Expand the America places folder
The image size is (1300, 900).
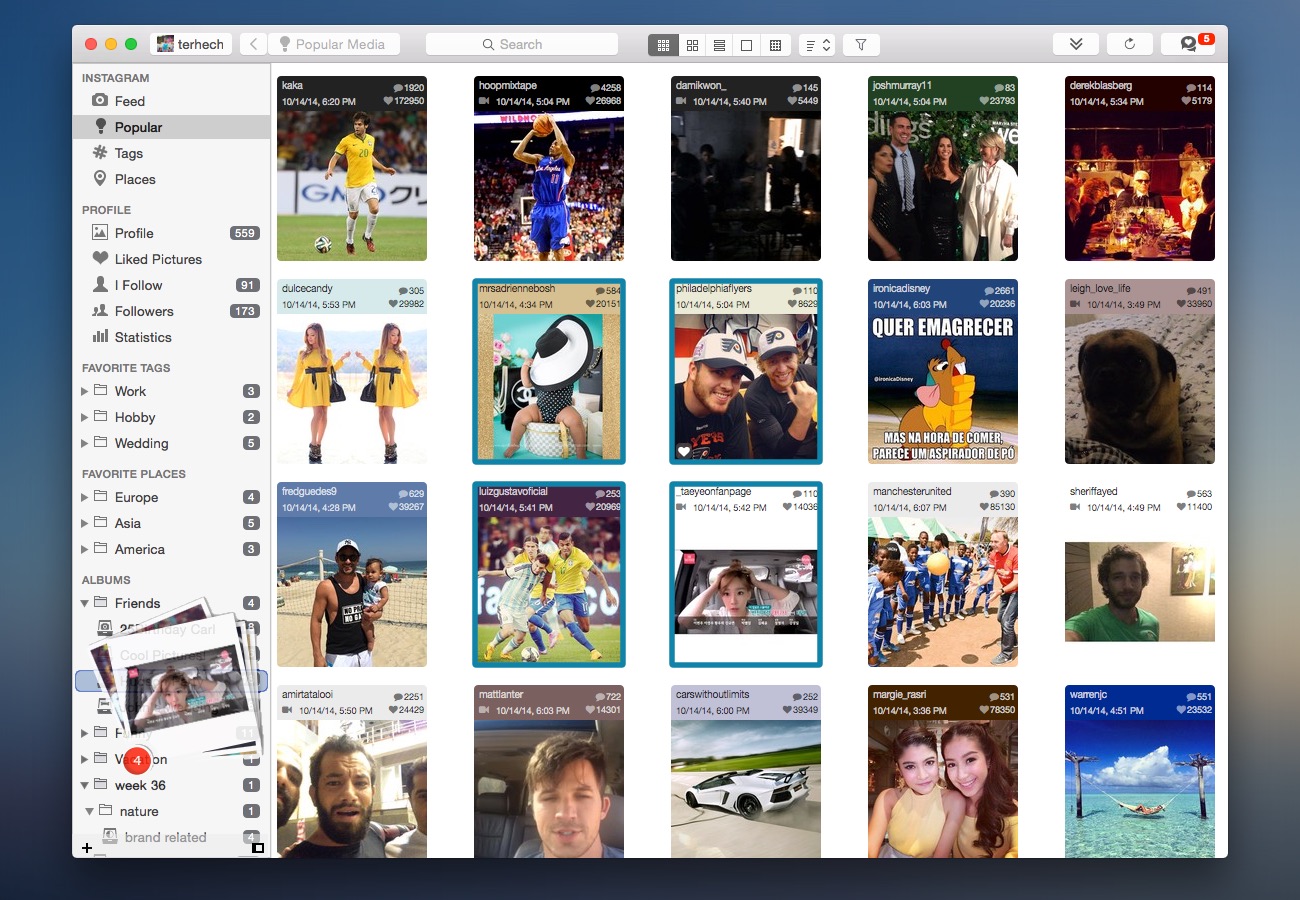click(x=85, y=549)
